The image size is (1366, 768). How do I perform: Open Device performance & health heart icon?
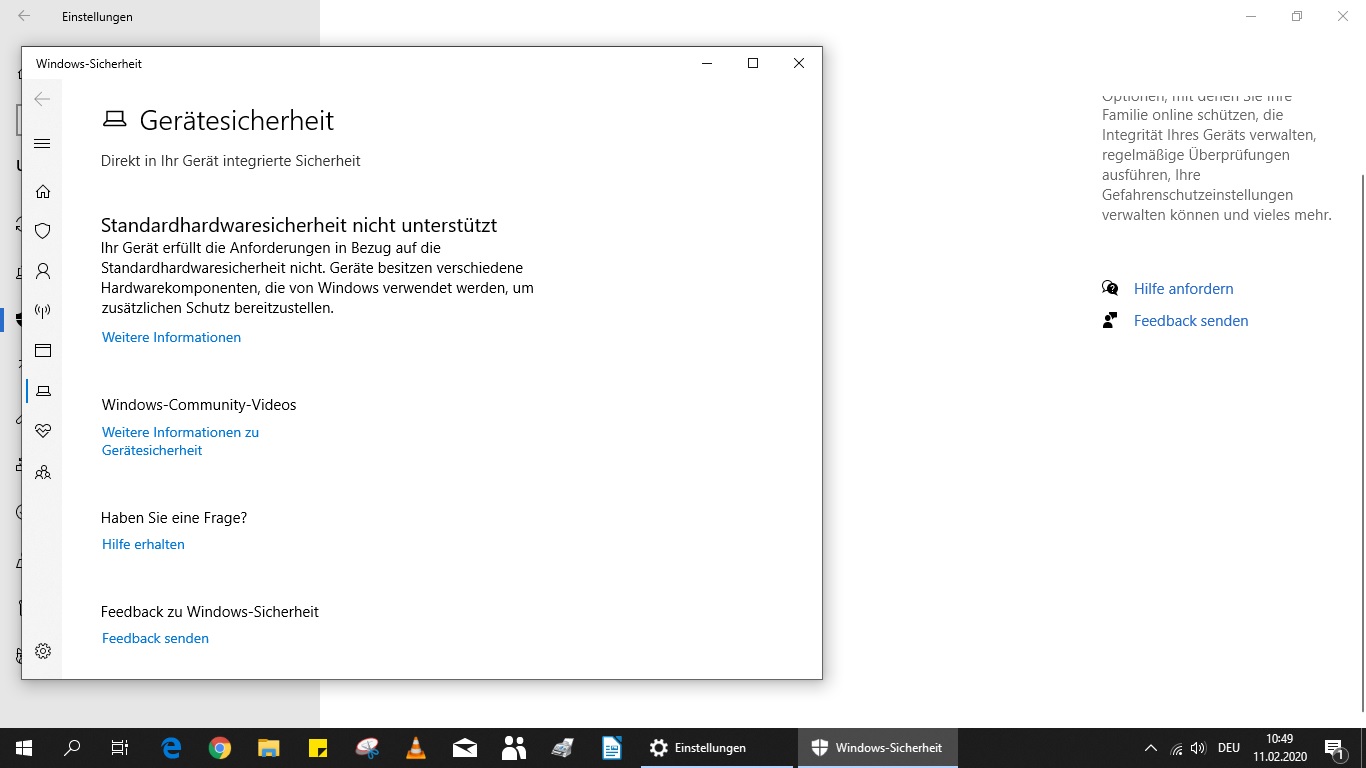(x=42, y=431)
